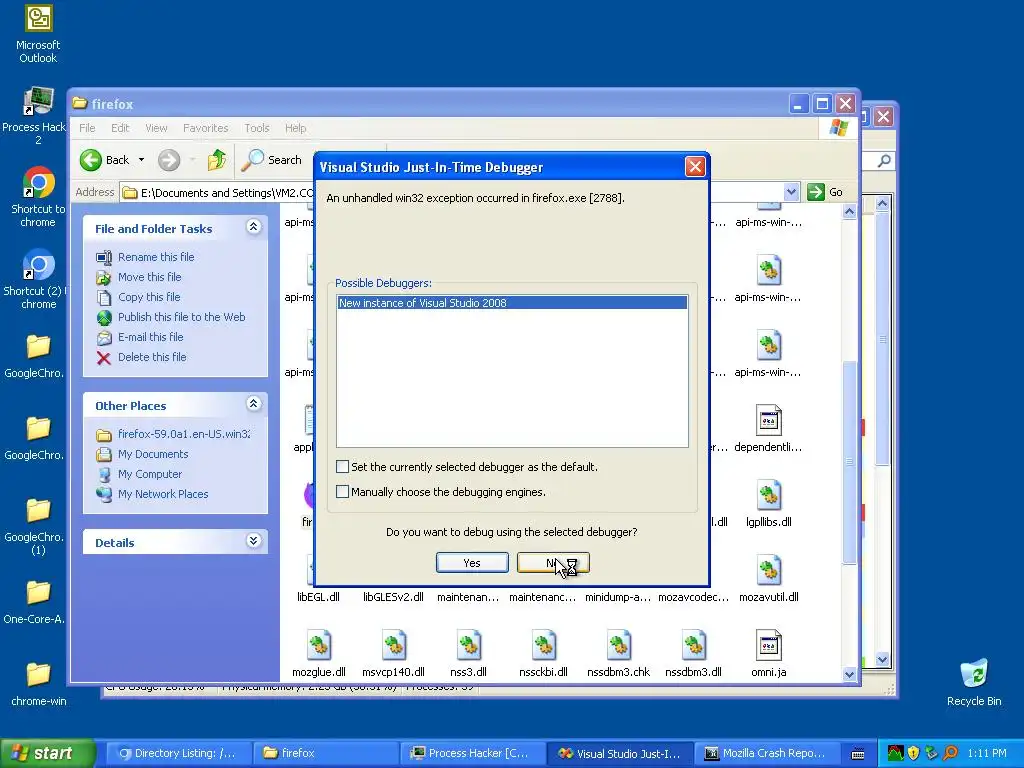The width and height of the screenshot is (1024, 768).
Task: Open the File menu in firefox window
Action: click(x=88, y=128)
